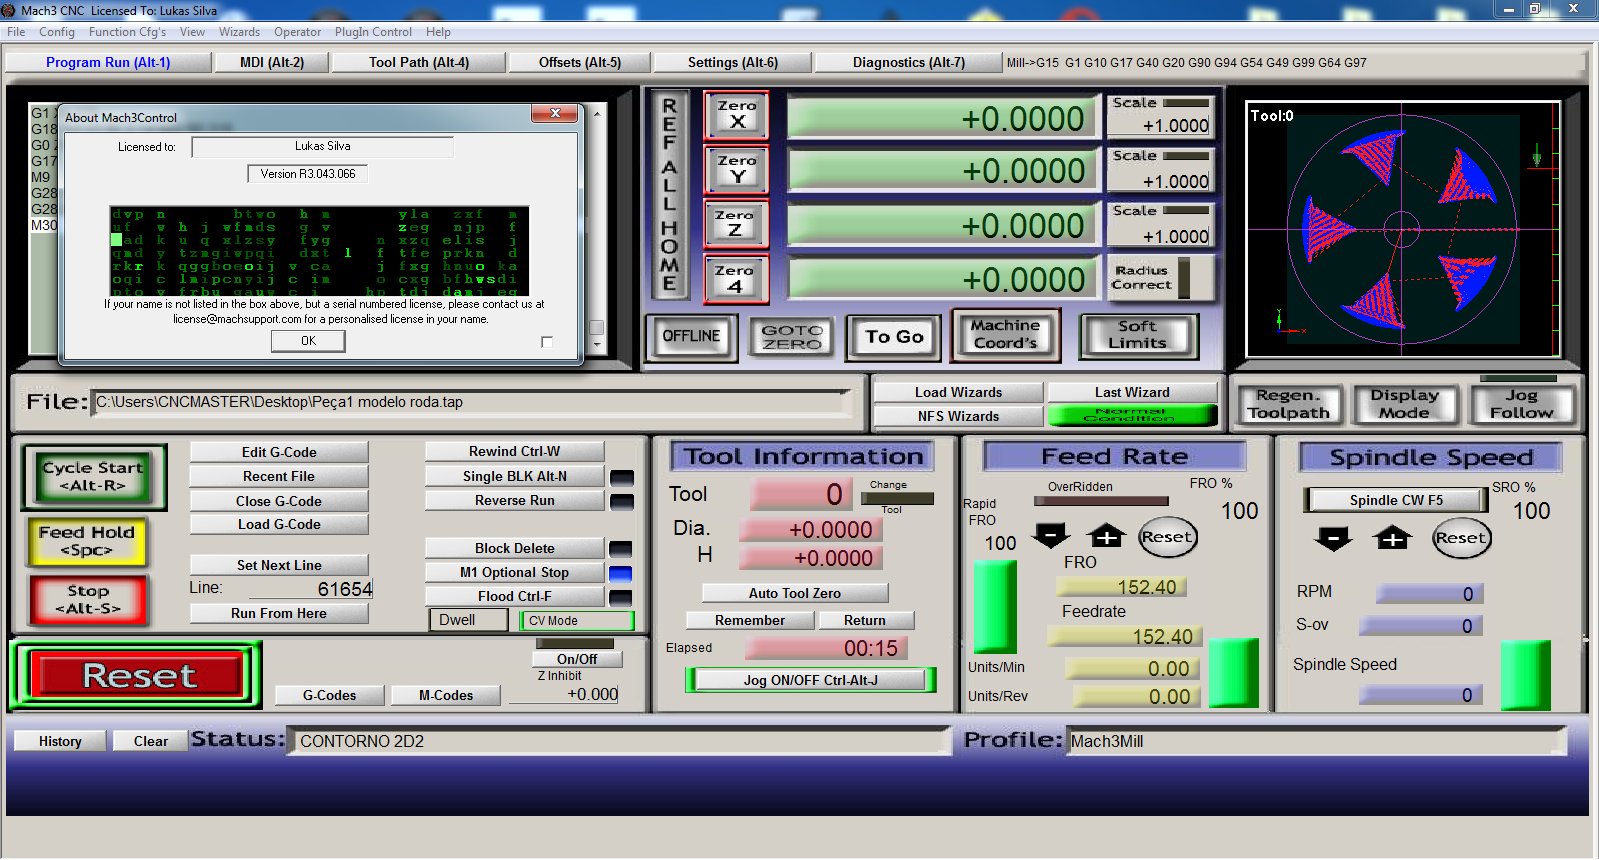The width and height of the screenshot is (1599, 860).
Task: Regenerate the toolpath display
Action: pos(1289,404)
